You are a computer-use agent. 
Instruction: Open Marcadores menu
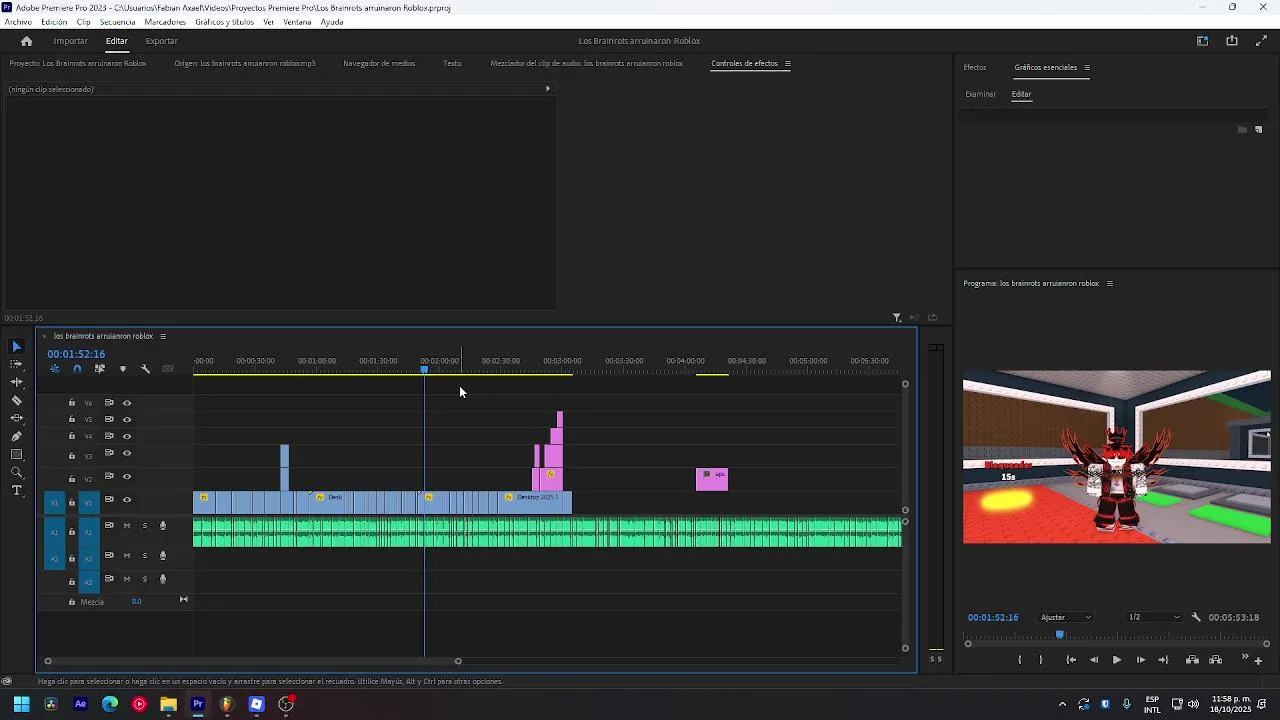tap(165, 22)
